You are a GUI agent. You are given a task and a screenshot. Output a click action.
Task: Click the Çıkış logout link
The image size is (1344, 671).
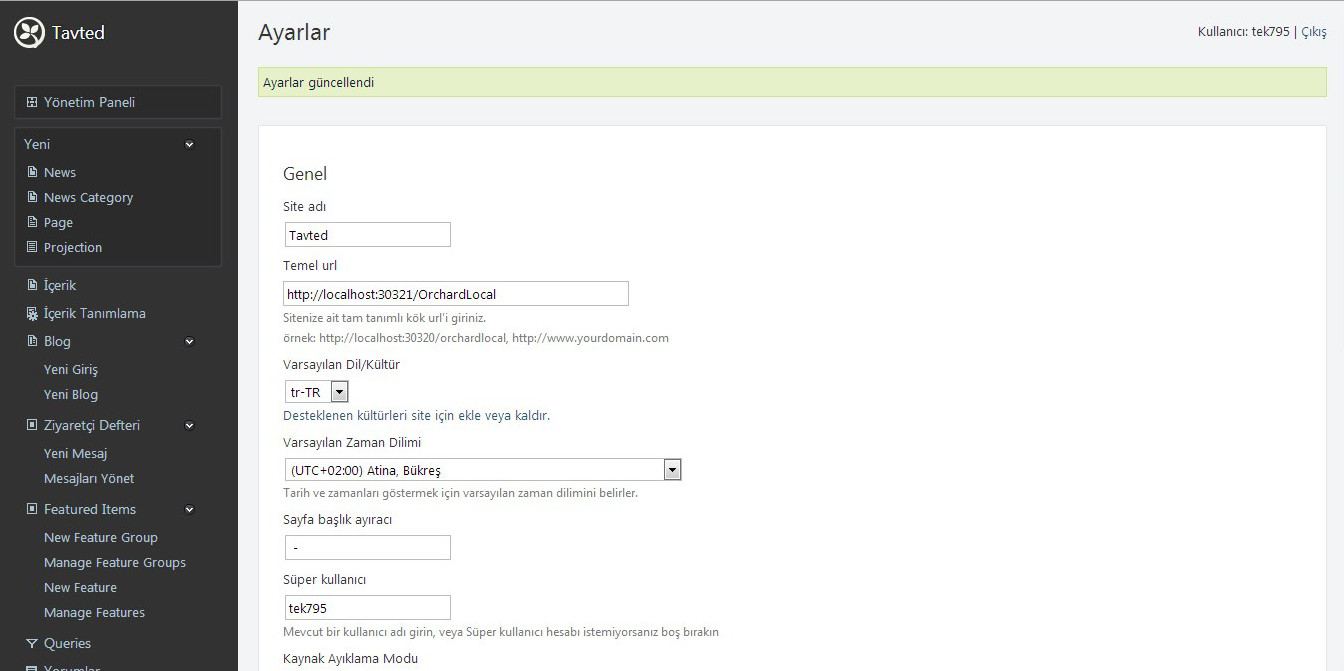(x=1313, y=32)
